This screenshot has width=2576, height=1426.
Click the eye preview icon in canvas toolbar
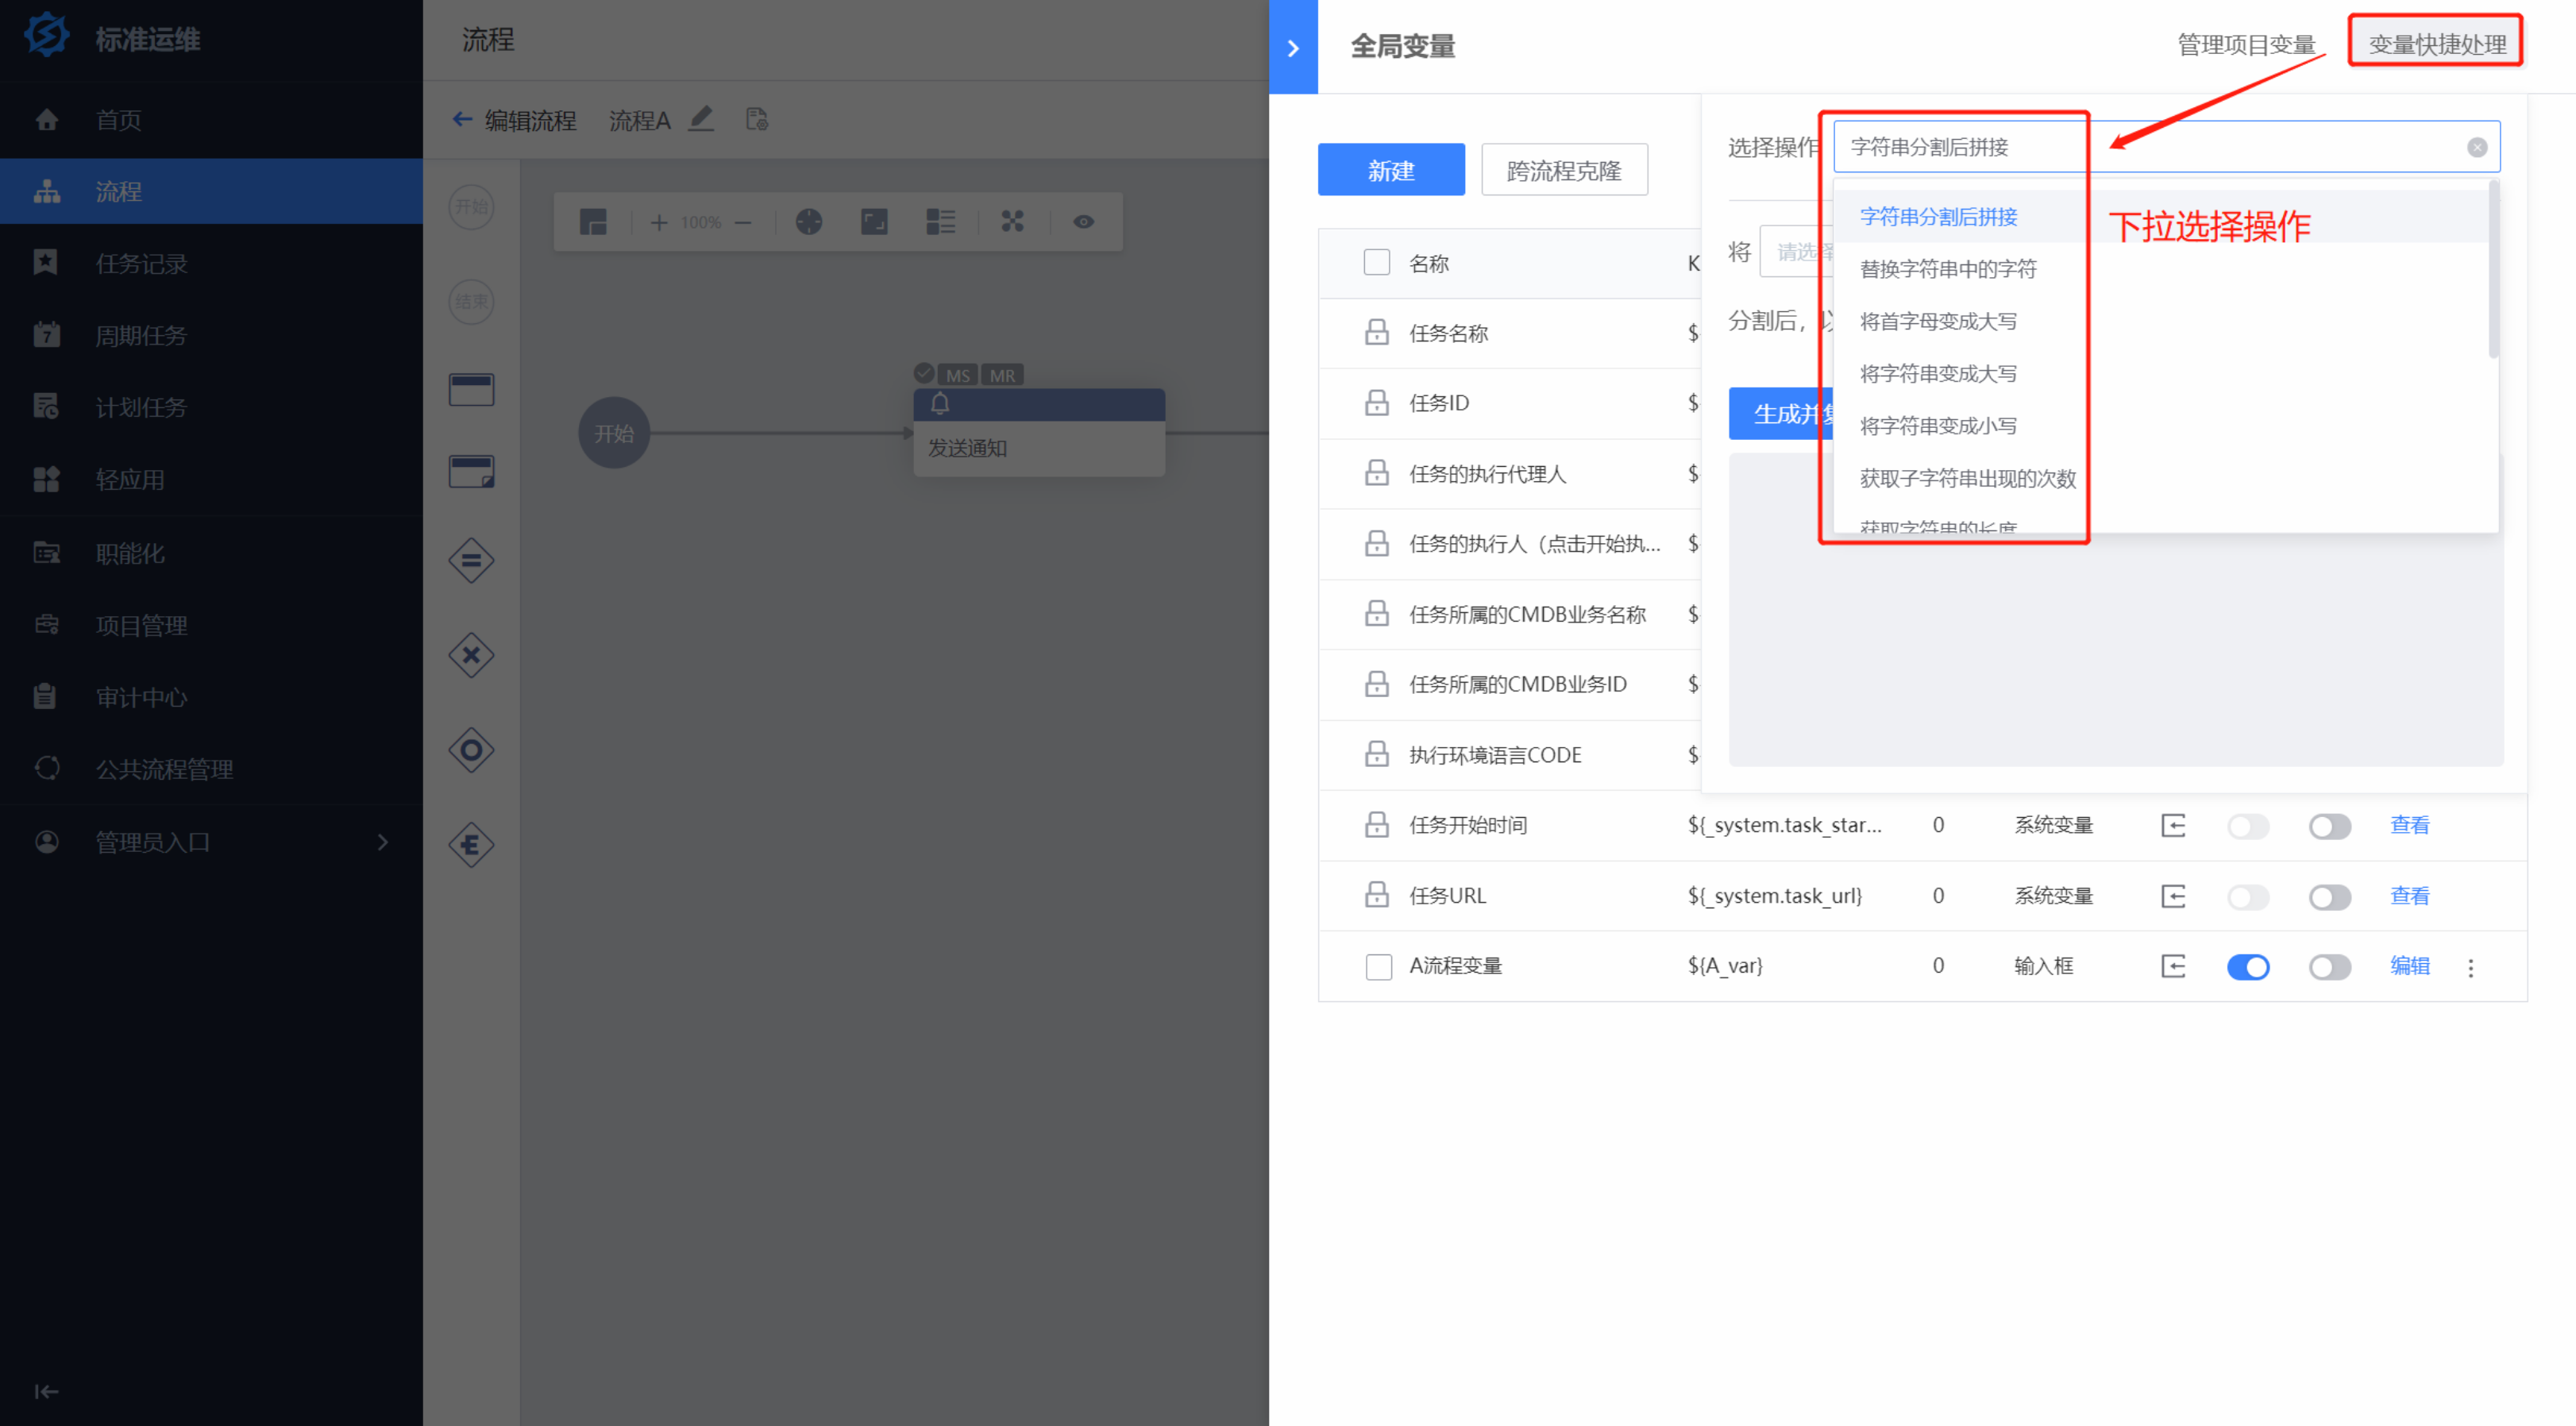(1083, 222)
